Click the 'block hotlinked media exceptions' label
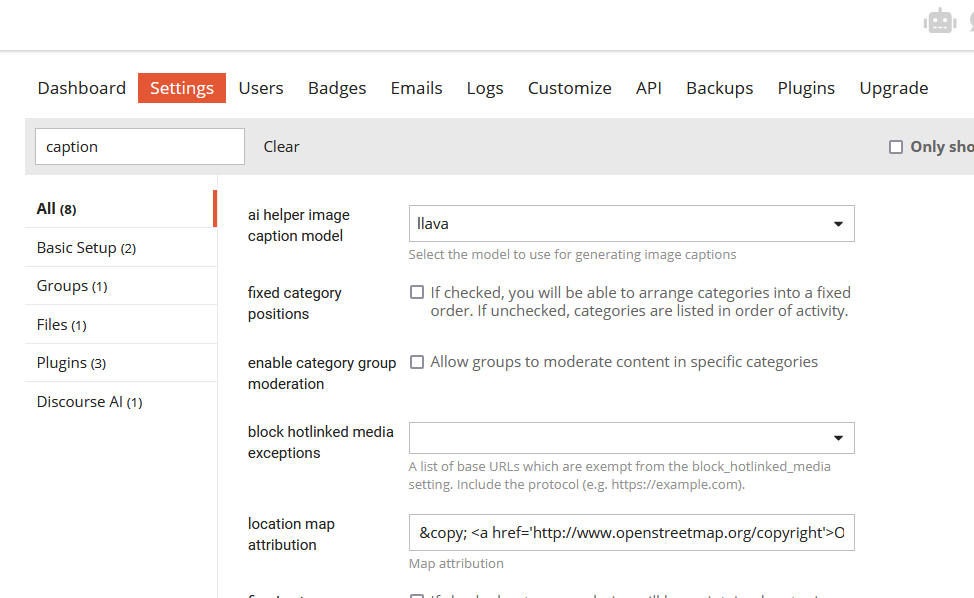Screen dimensions: 974x598 click(321, 442)
